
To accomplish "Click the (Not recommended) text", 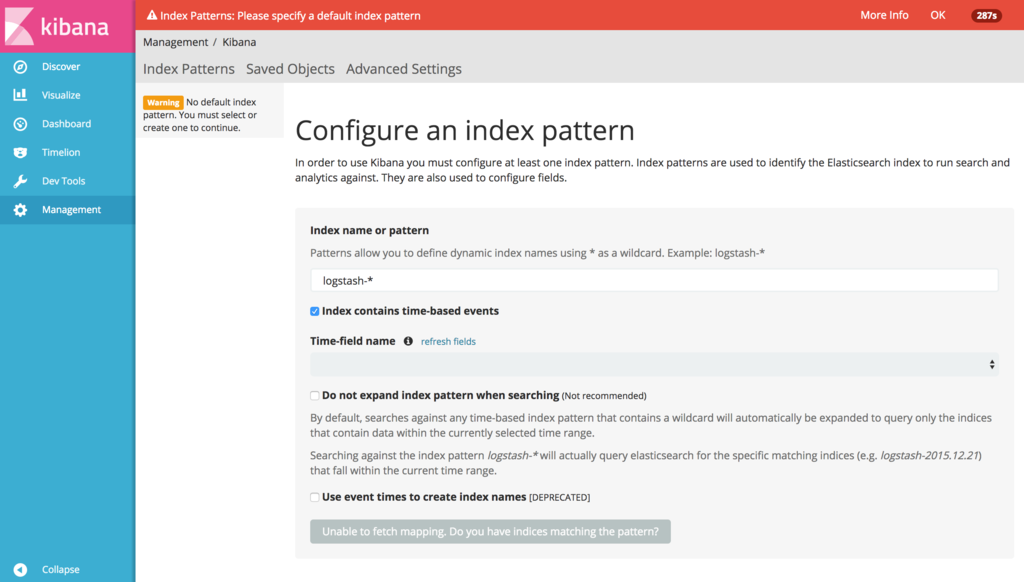I will click(x=604, y=396).
